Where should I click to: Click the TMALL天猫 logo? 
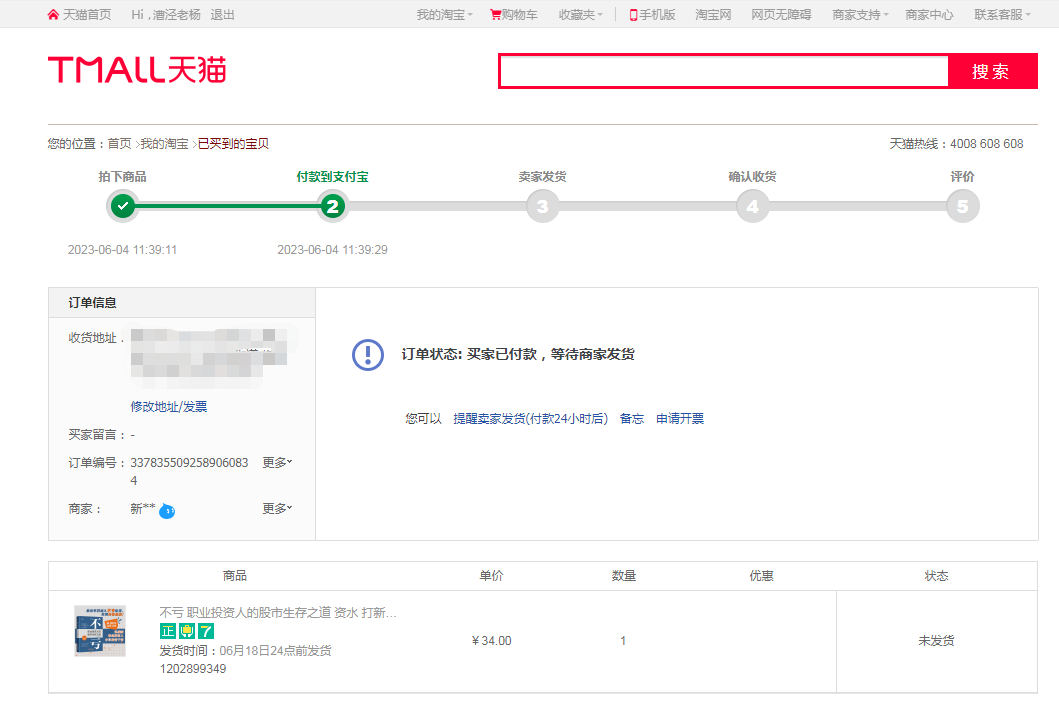point(137,70)
